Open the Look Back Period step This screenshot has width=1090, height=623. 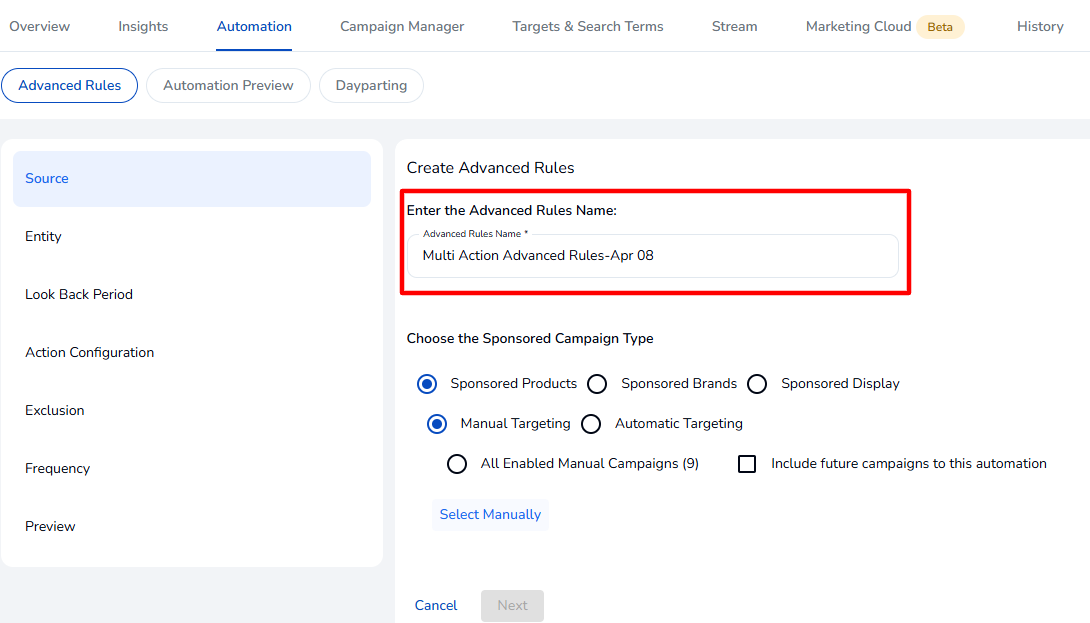point(79,294)
